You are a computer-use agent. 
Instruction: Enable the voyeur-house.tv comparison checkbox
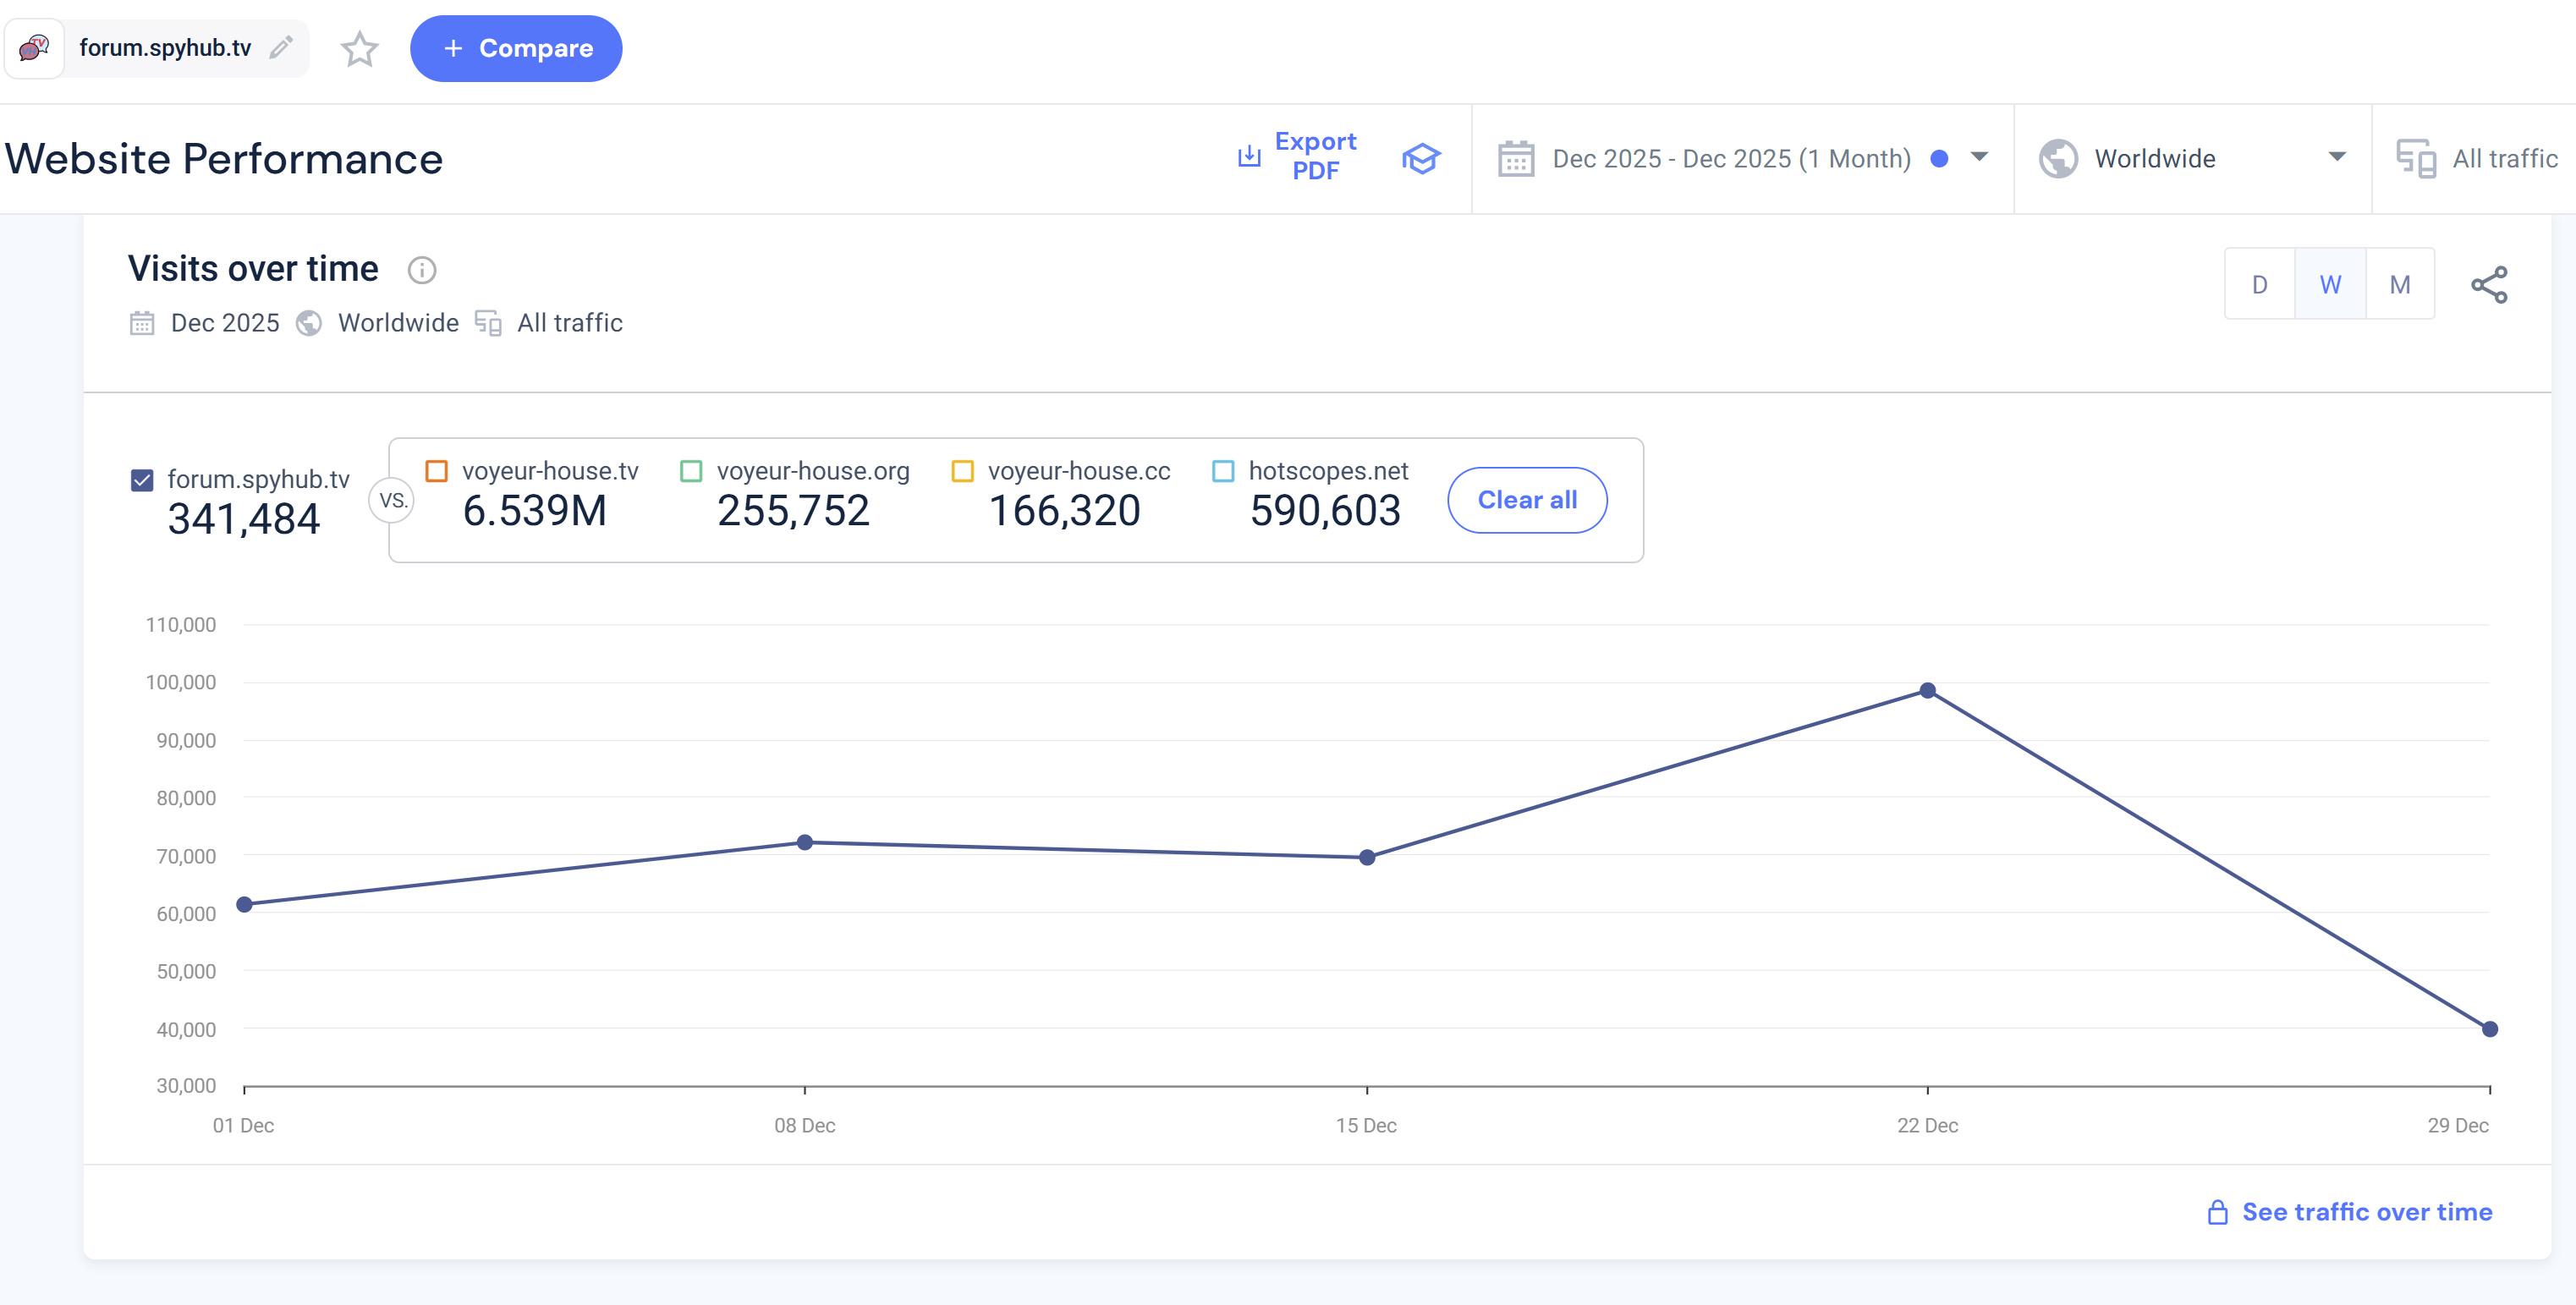[437, 471]
